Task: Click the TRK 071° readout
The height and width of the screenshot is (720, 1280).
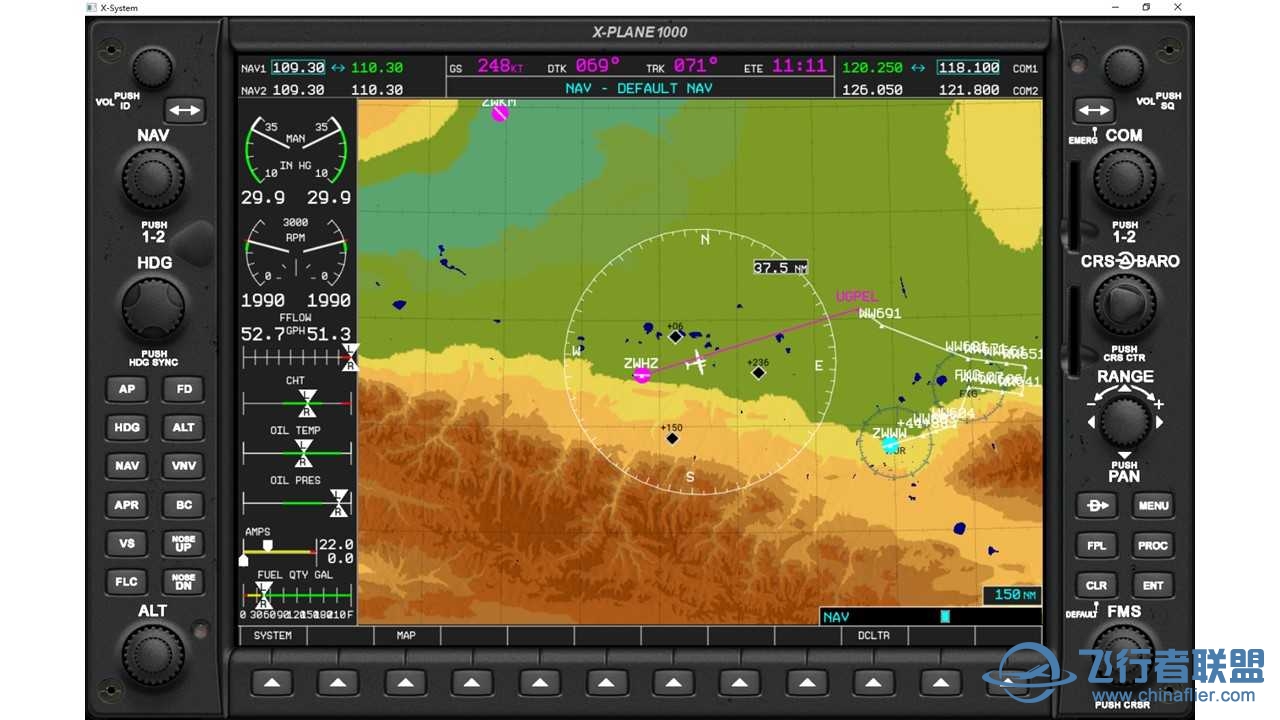Action: (695, 66)
